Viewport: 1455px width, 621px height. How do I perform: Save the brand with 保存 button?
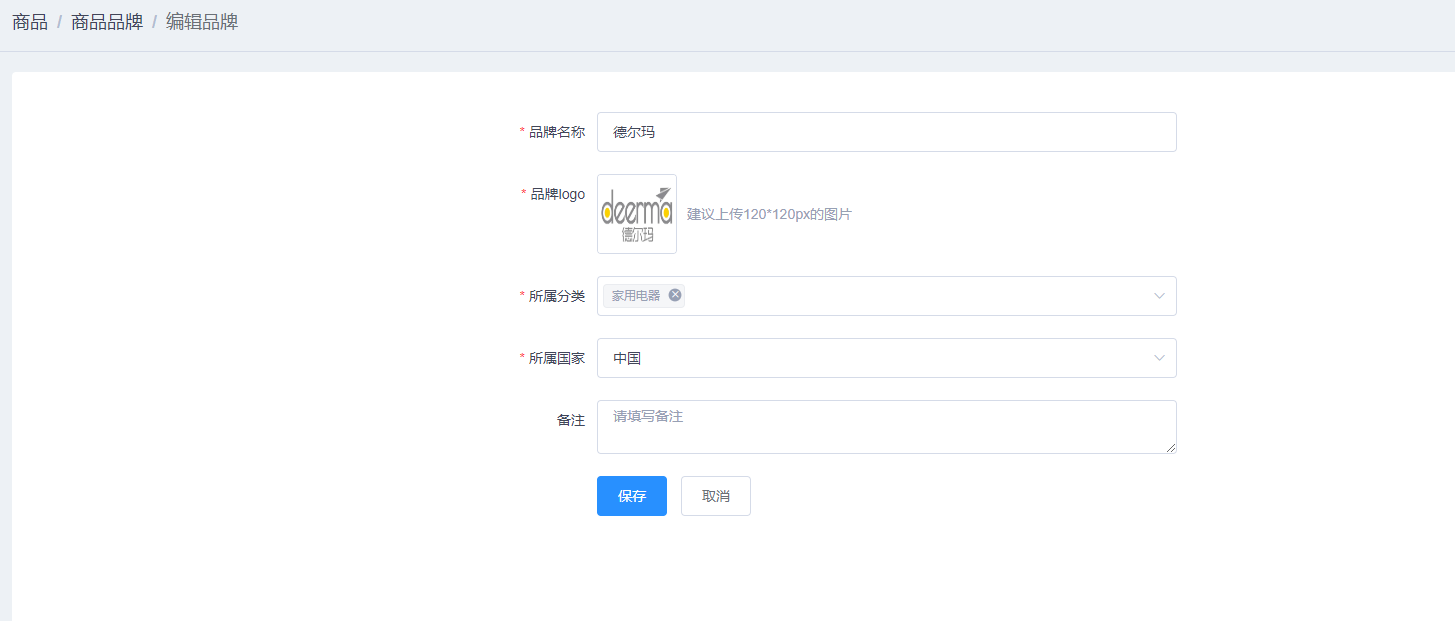(632, 496)
